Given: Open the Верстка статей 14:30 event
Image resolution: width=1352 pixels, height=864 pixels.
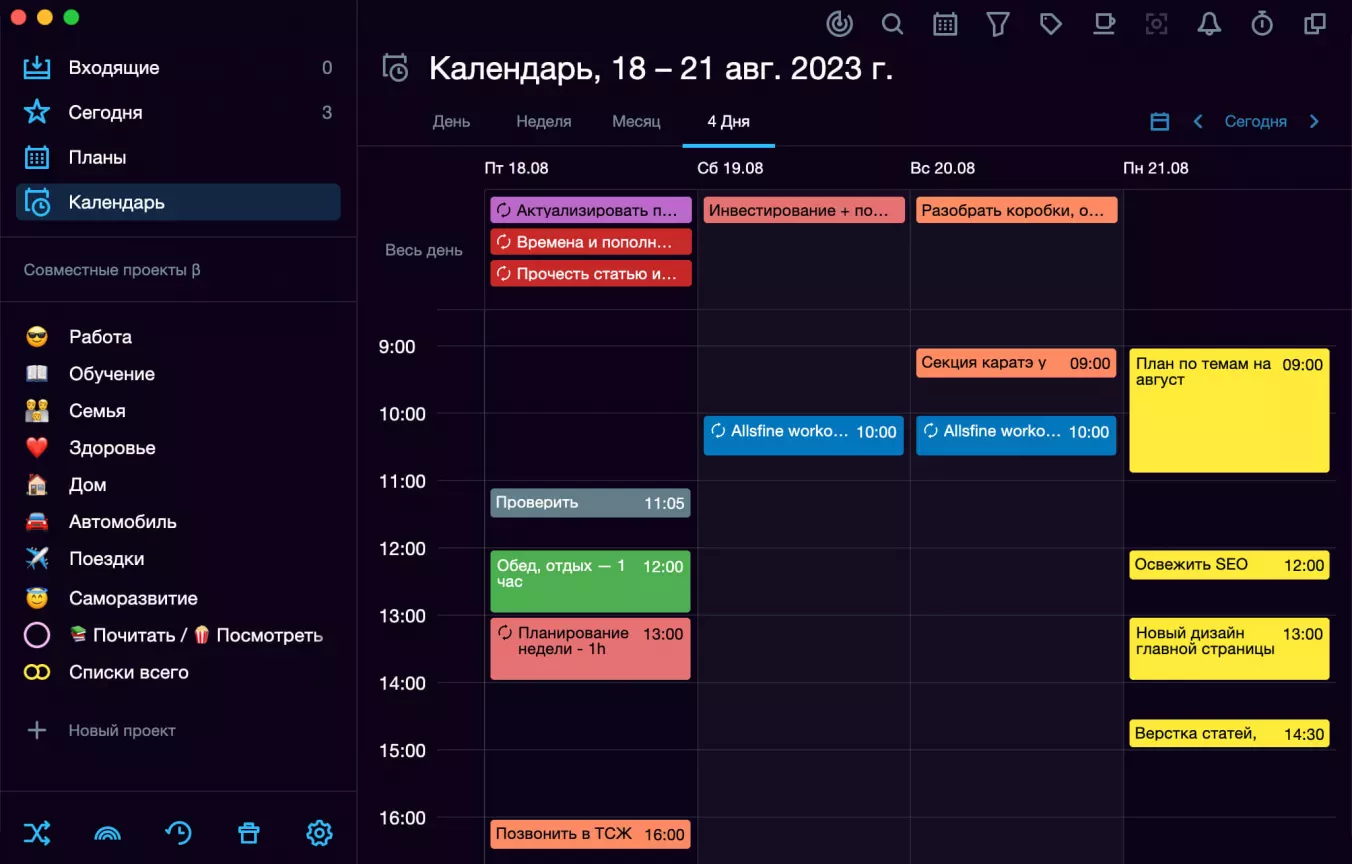Looking at the screenshot, I should pos(1229,733).
